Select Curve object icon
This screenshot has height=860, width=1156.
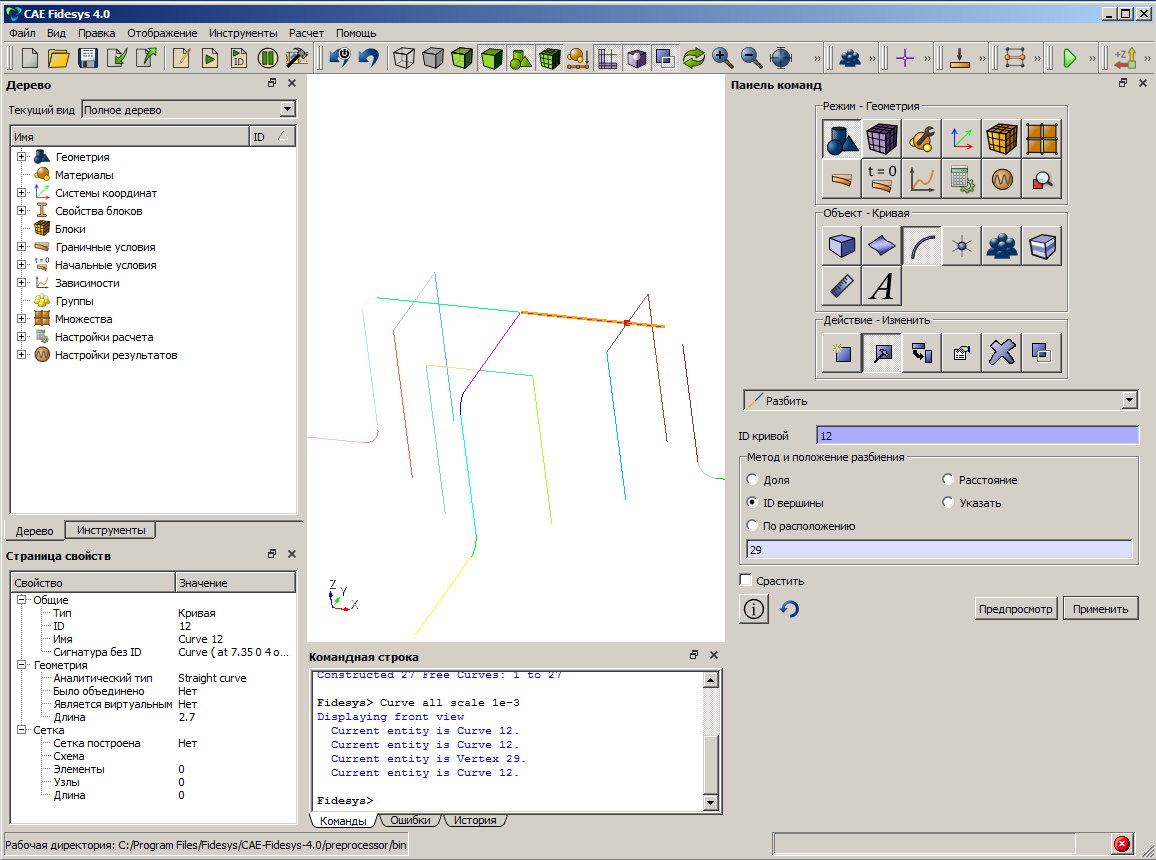(922, 246)
